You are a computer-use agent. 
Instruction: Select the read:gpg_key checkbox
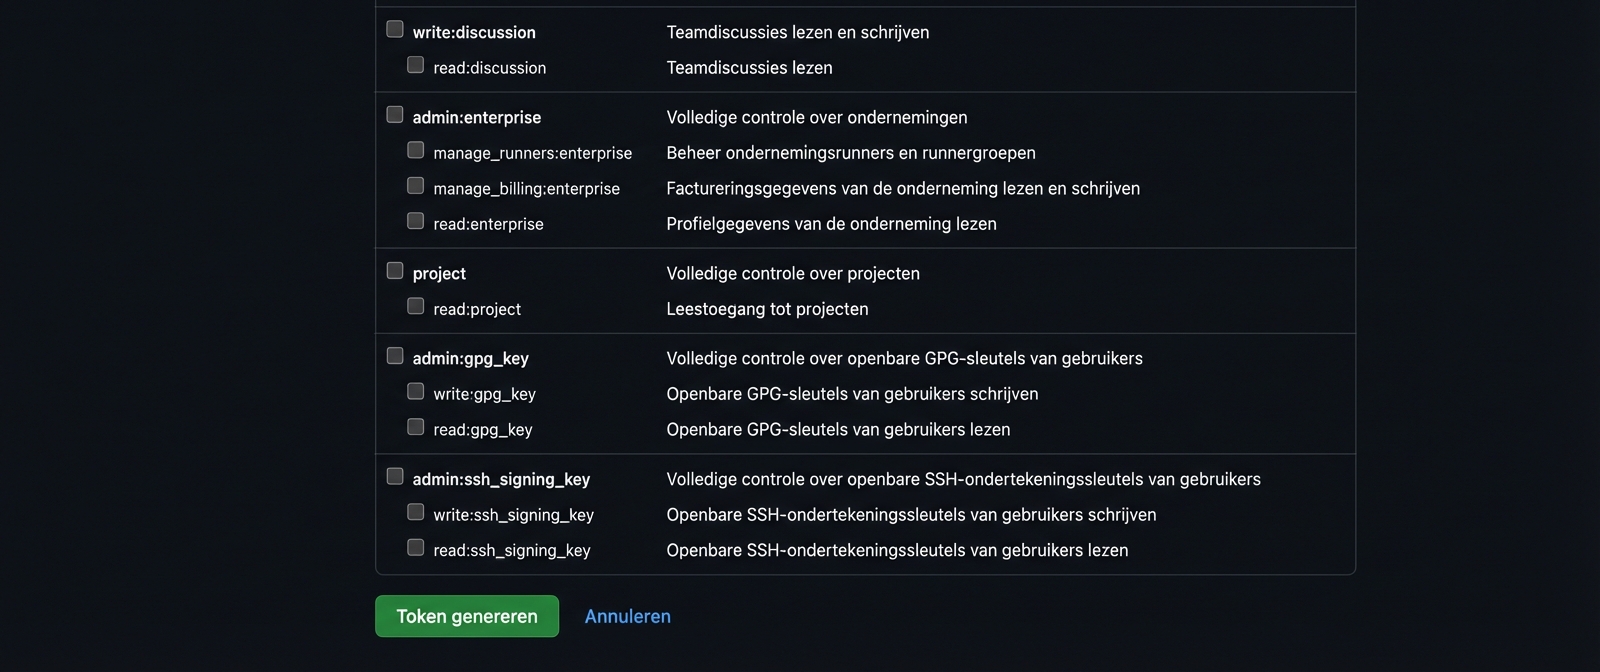click(416, 427)
